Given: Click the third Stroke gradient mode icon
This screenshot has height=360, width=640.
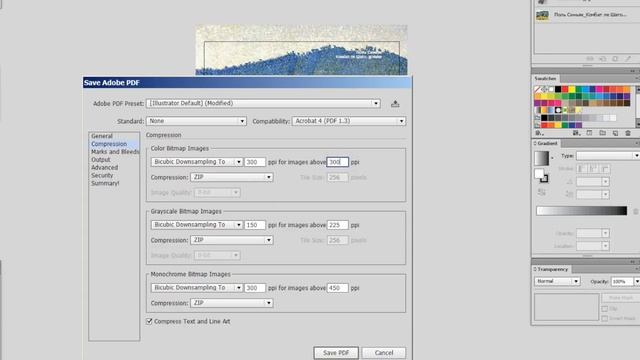Looking at the screenshot, I should pyautogui.click(x=605, y=169).
